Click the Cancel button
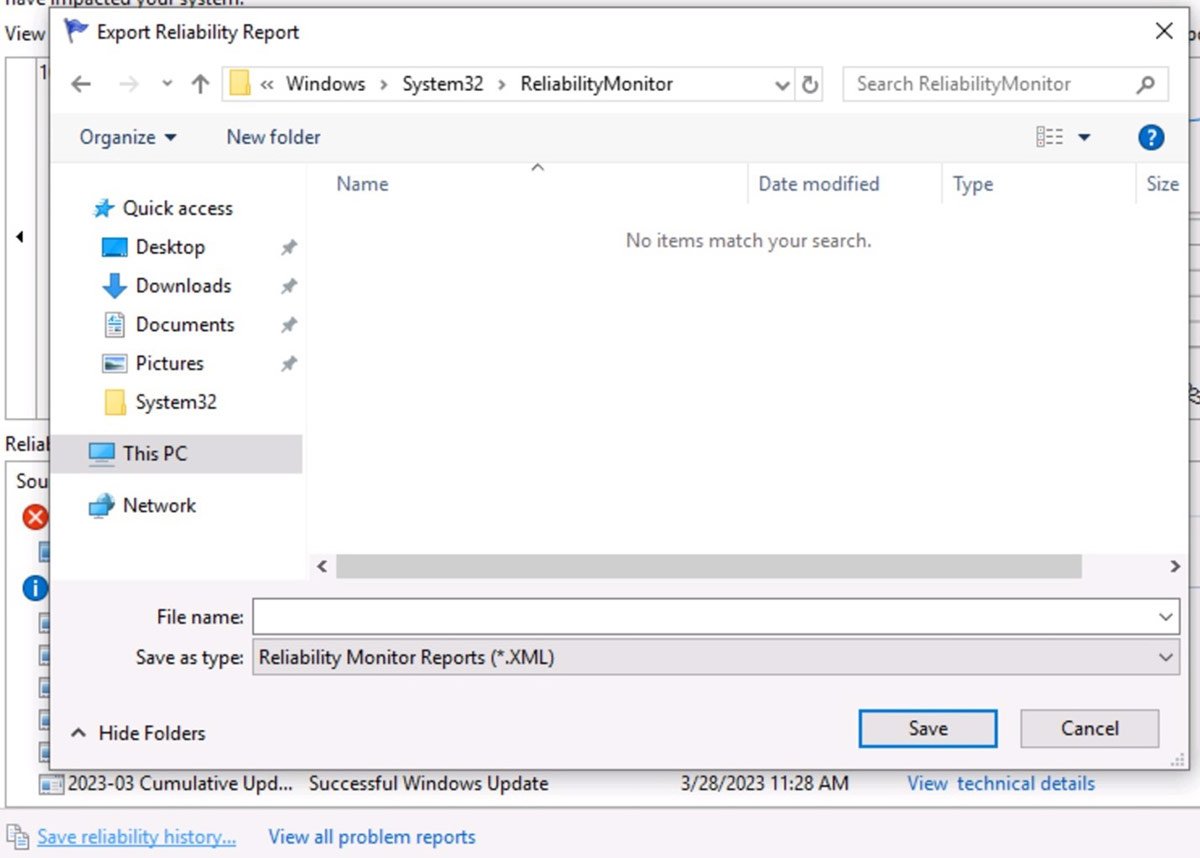This screenshot has width=1200, height=858. [1089, 729]
